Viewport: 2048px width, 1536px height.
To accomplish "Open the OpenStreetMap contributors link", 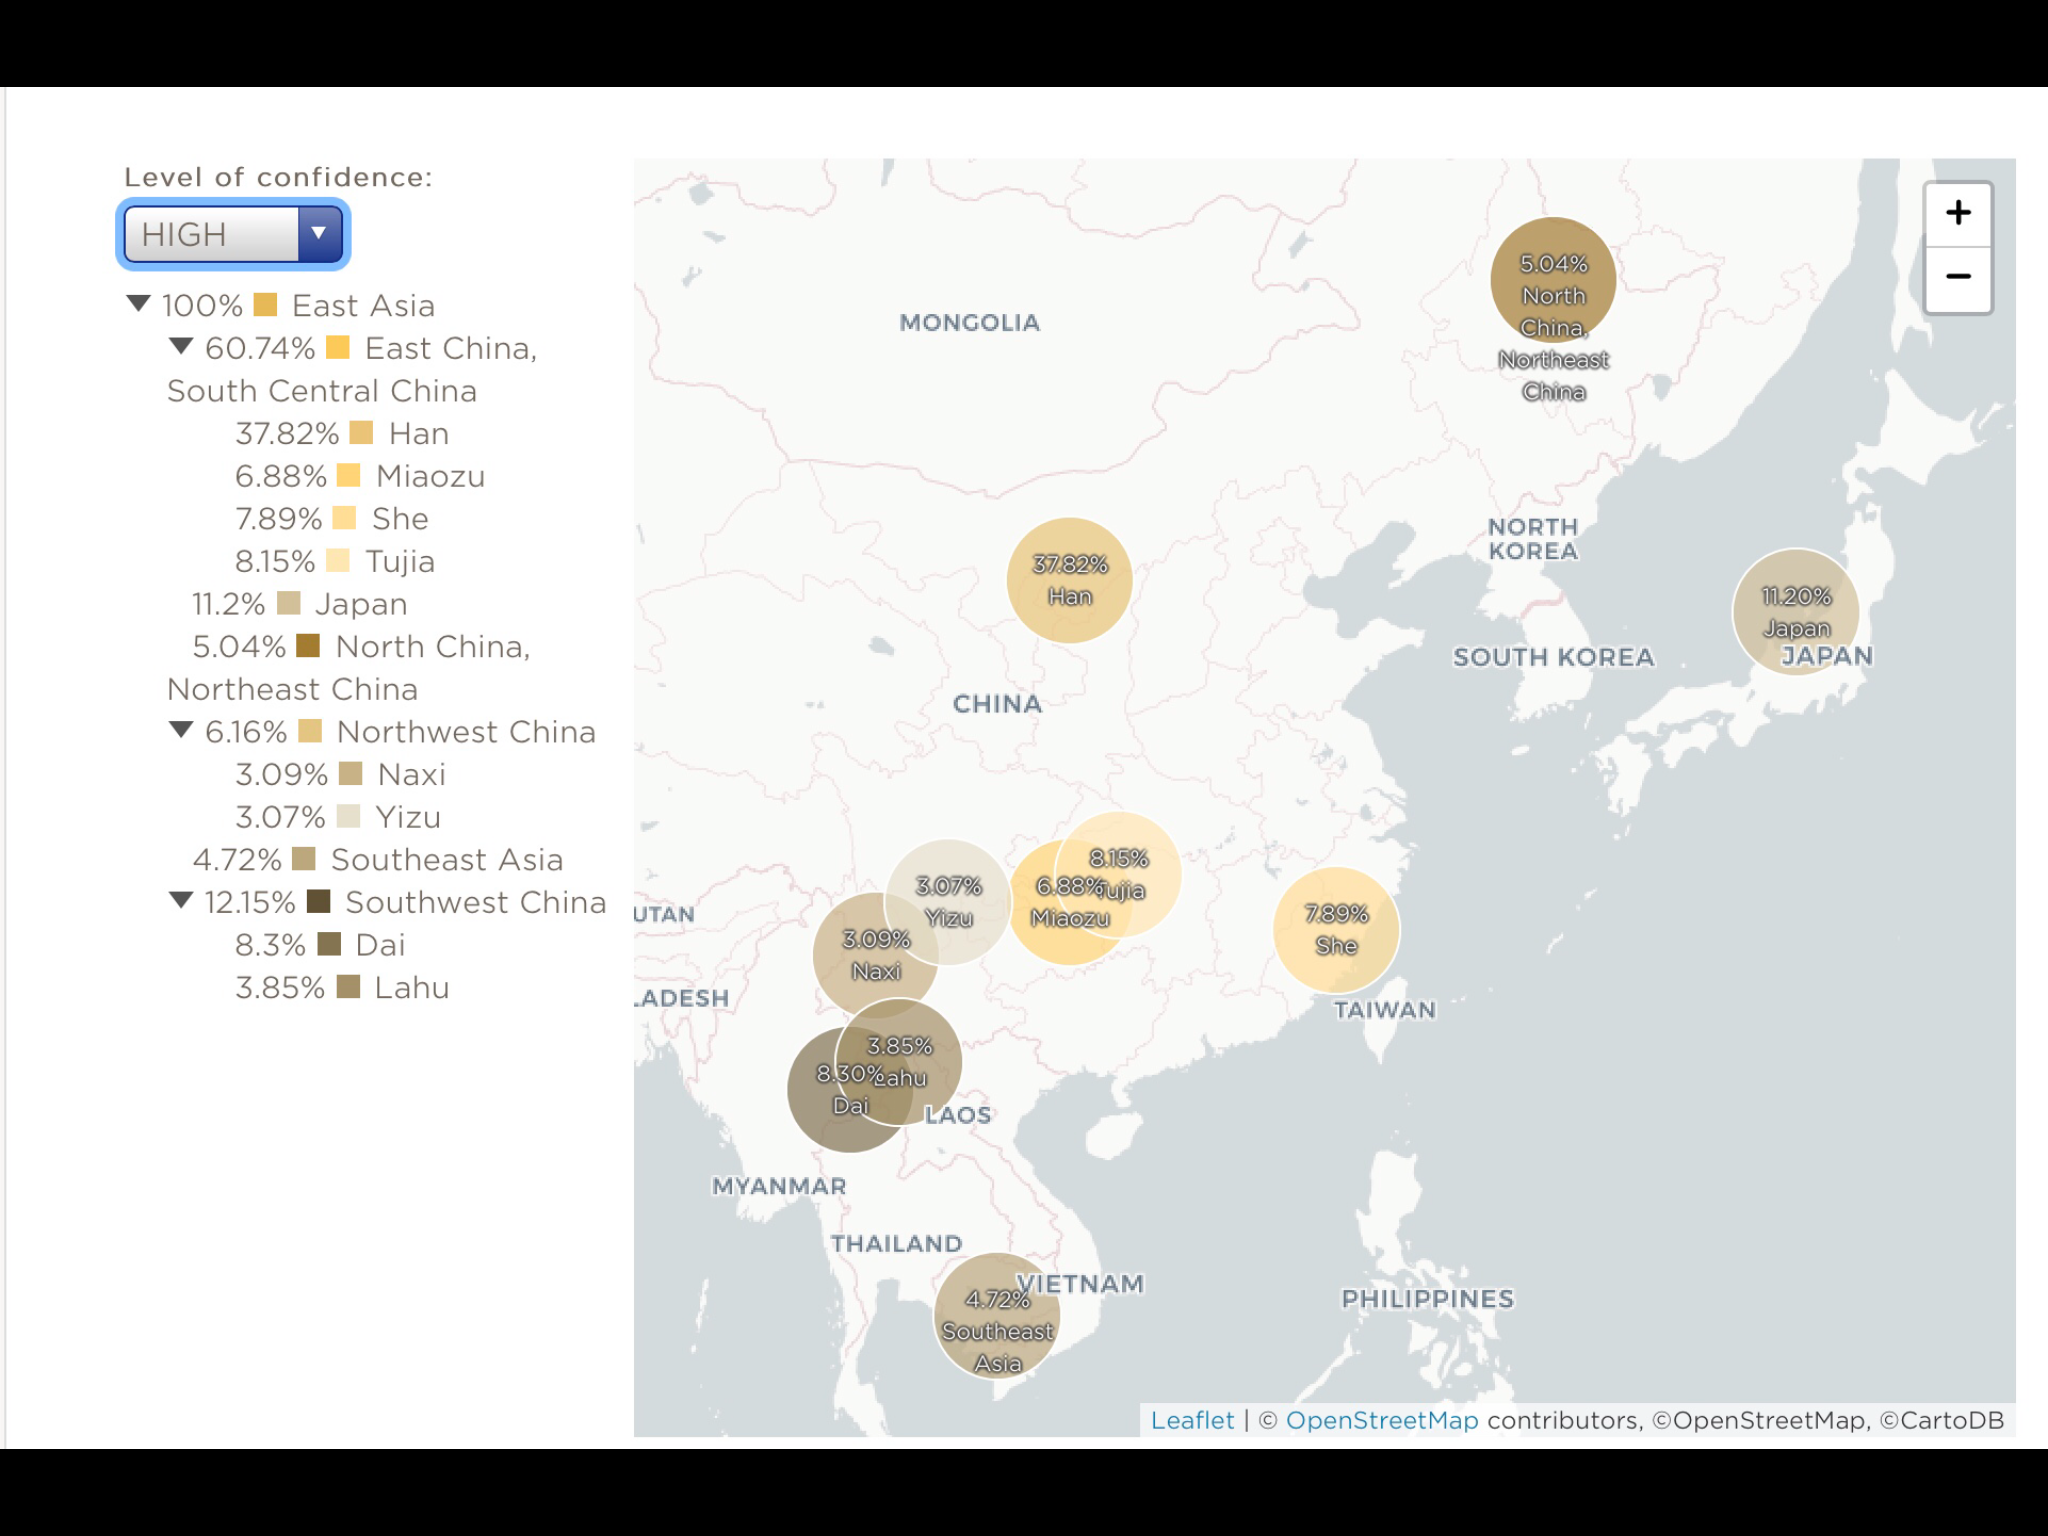I will tap(1381, 1420).
